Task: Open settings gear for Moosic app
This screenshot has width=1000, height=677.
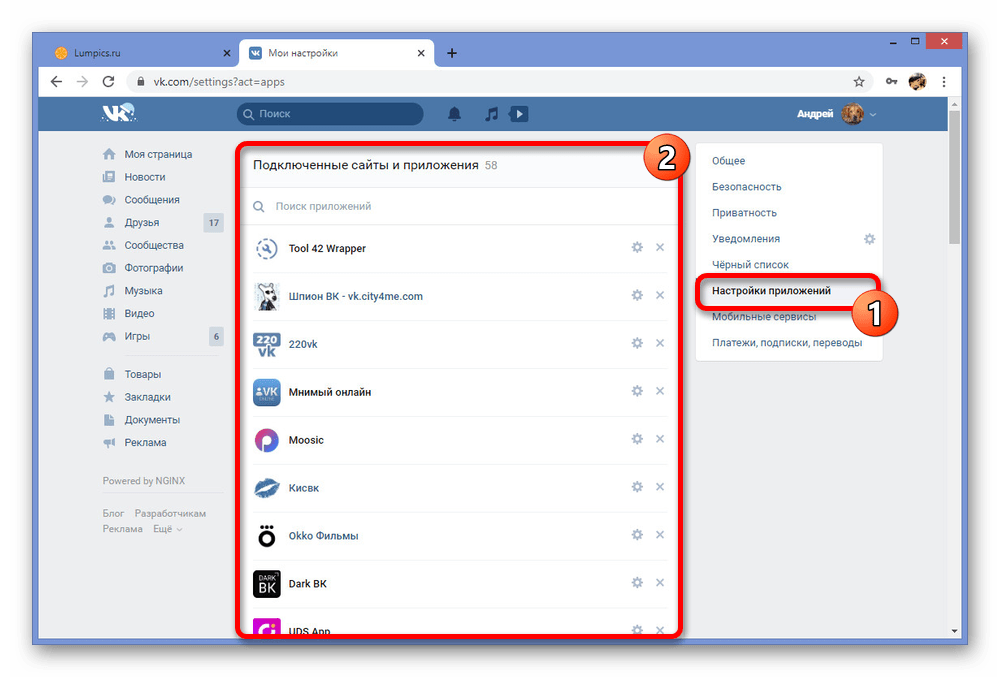Action: 637,439
